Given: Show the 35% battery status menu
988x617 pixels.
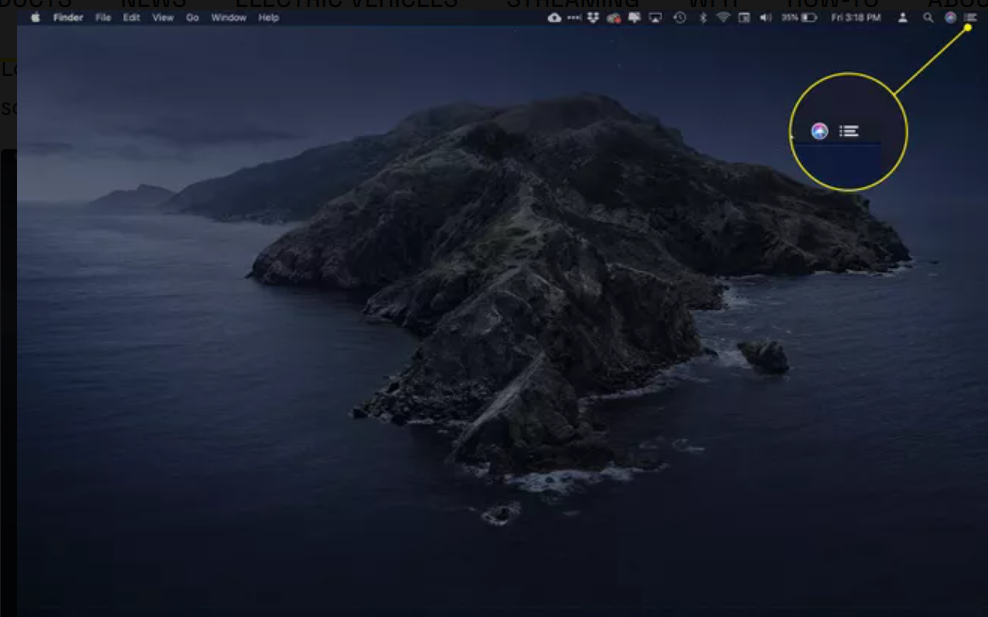Looking at the screenshot, I should pos(799,18).
